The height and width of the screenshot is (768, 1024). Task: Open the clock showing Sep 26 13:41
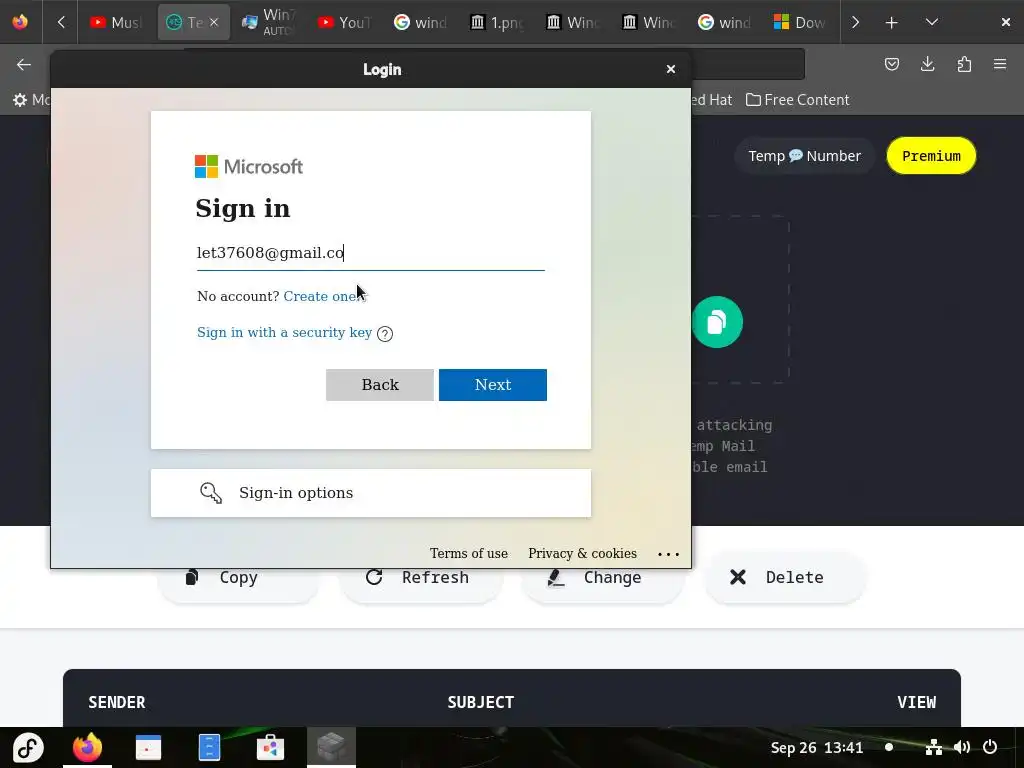816,748
